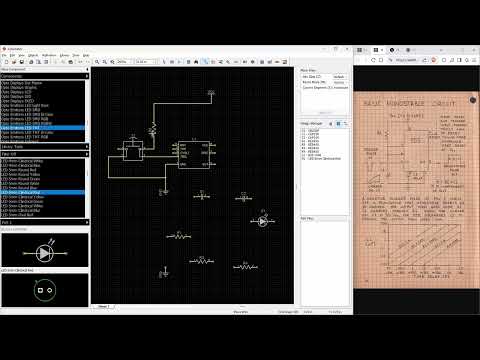Collapse the Components panel header arrow
Viewport: 480px width, 360px height.
pos(87,76)
